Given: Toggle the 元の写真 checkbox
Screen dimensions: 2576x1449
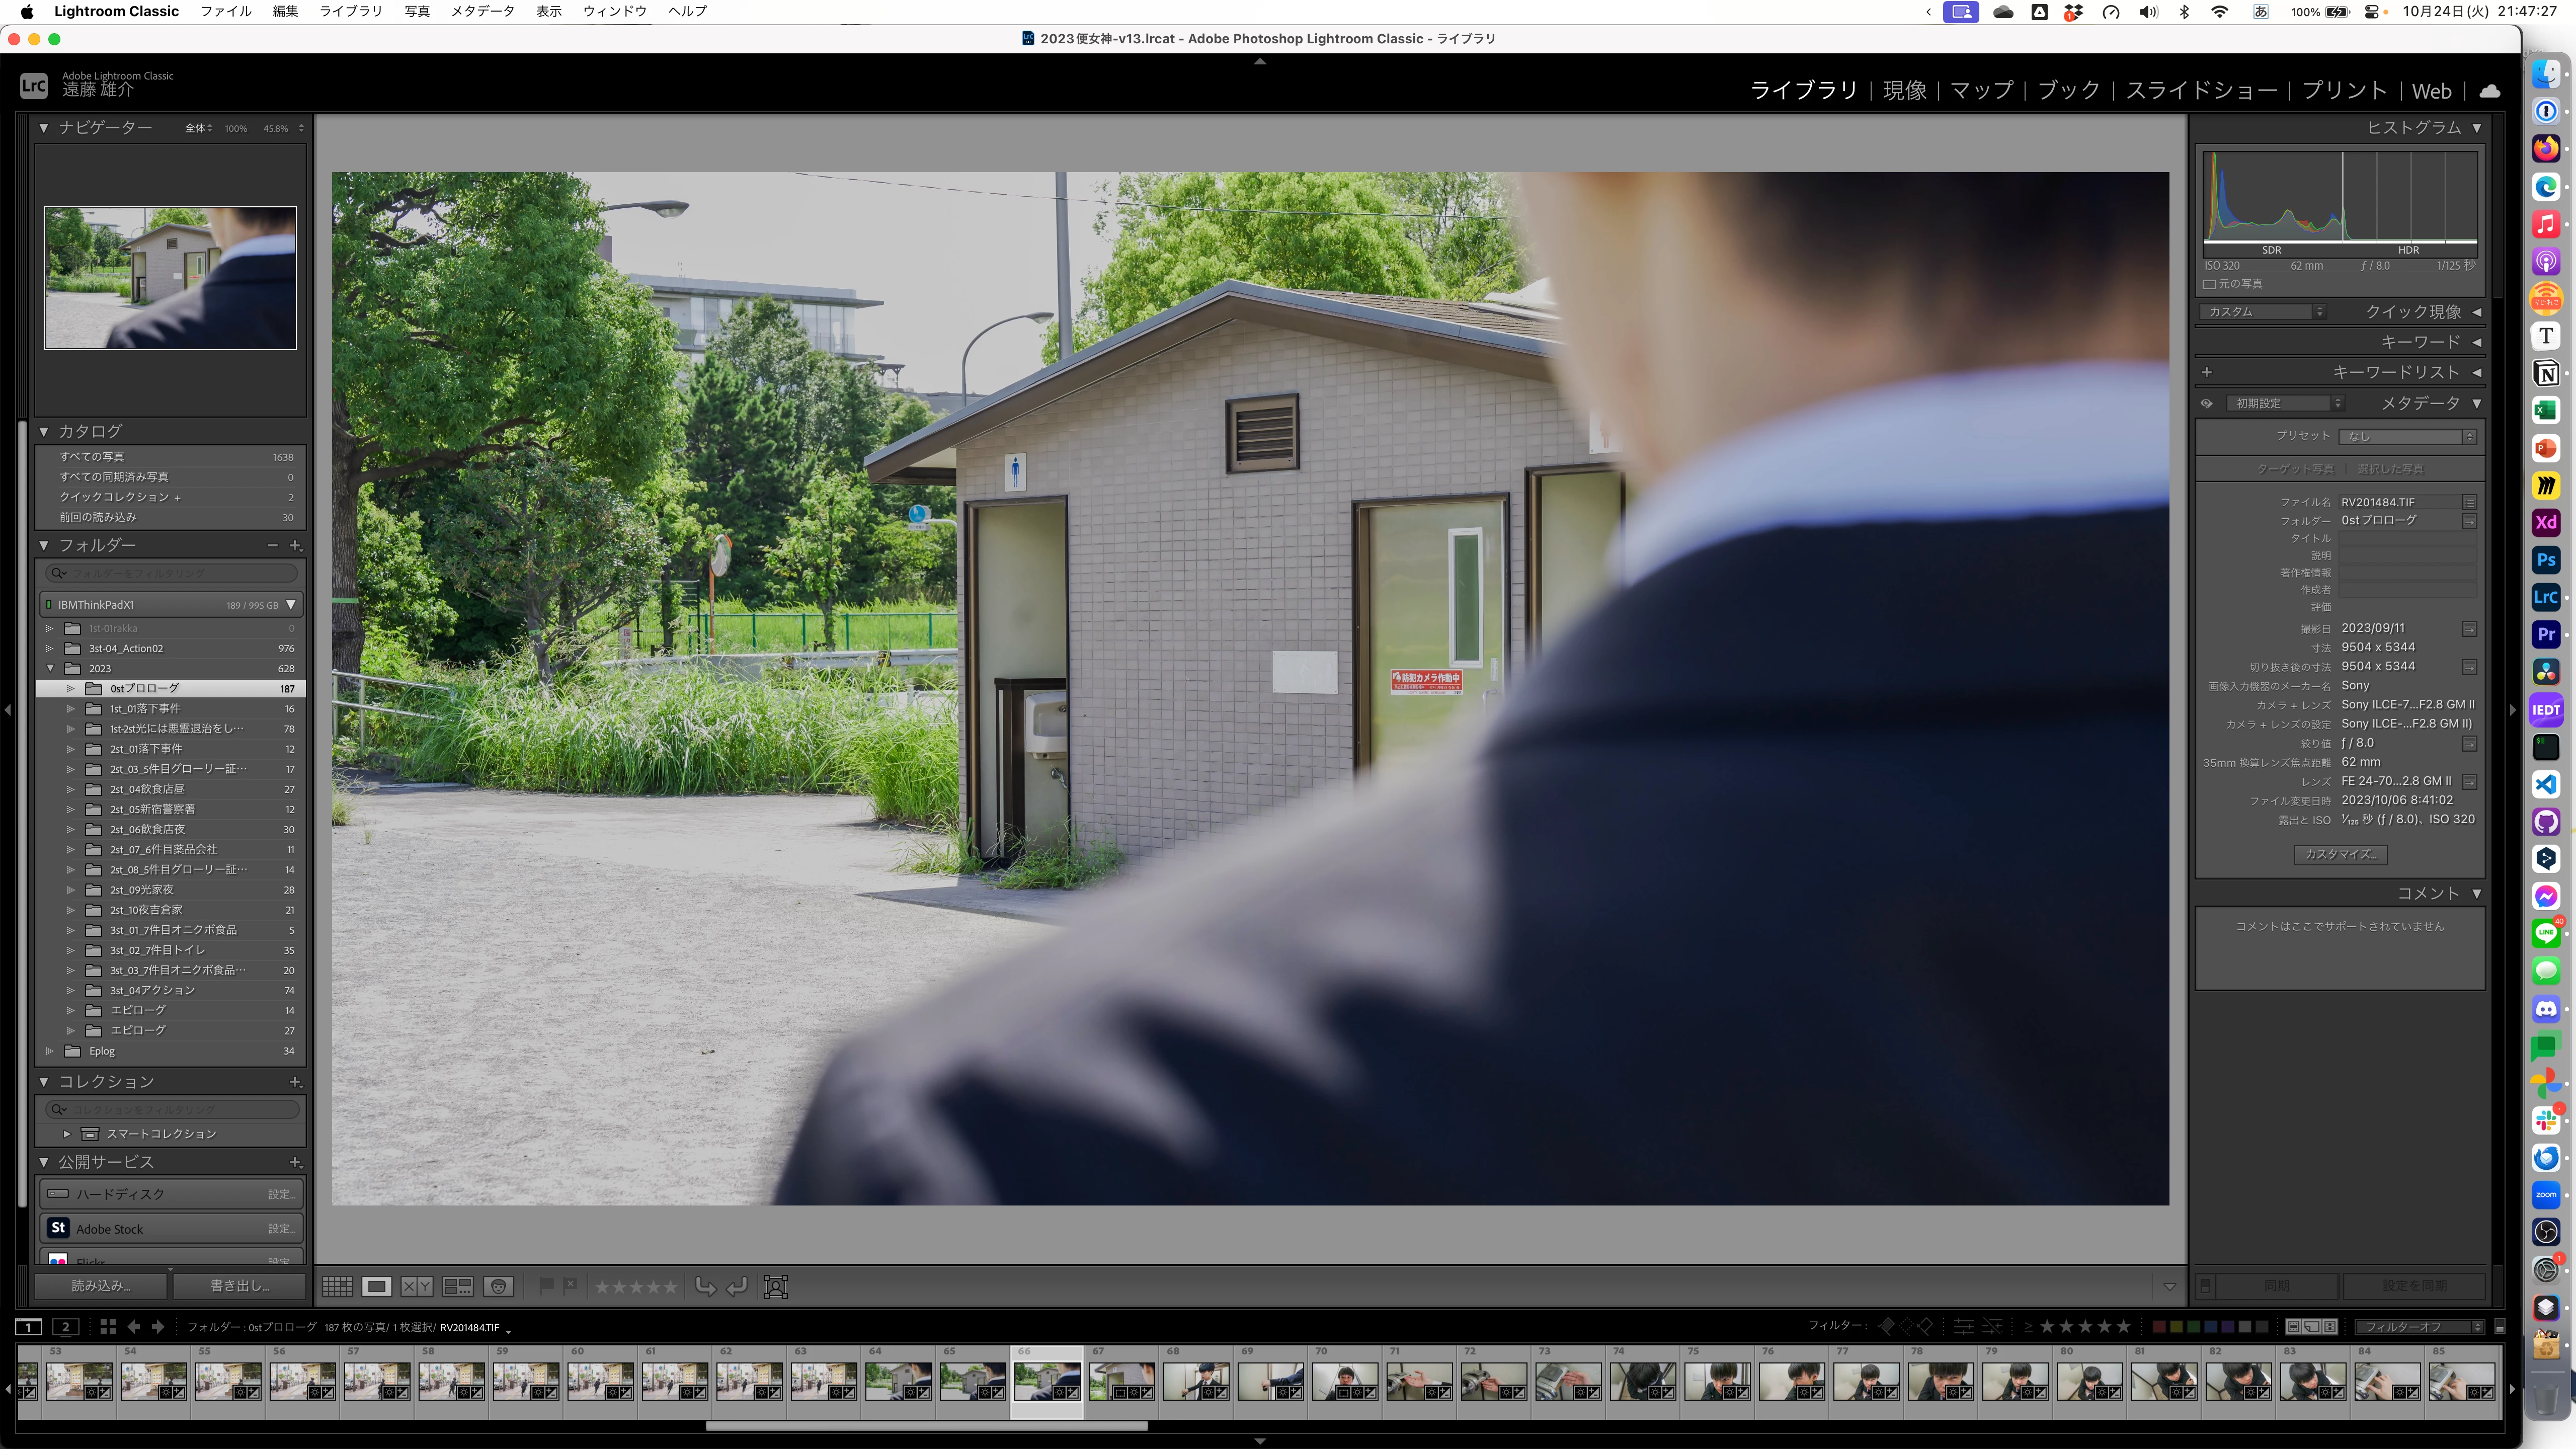Looking at the screenshot, I should 2209,284.
